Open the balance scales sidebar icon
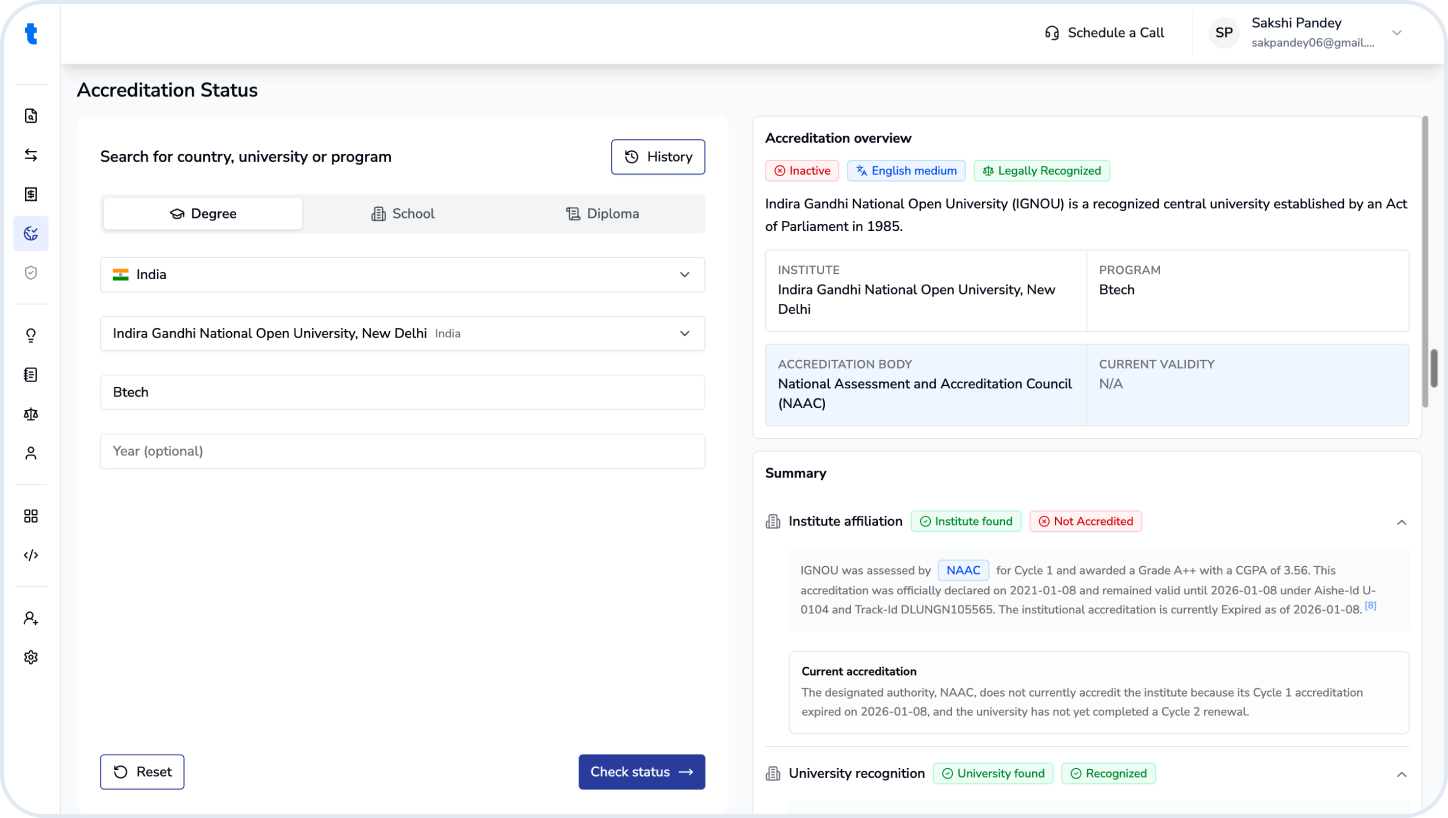 coord(31,414)
